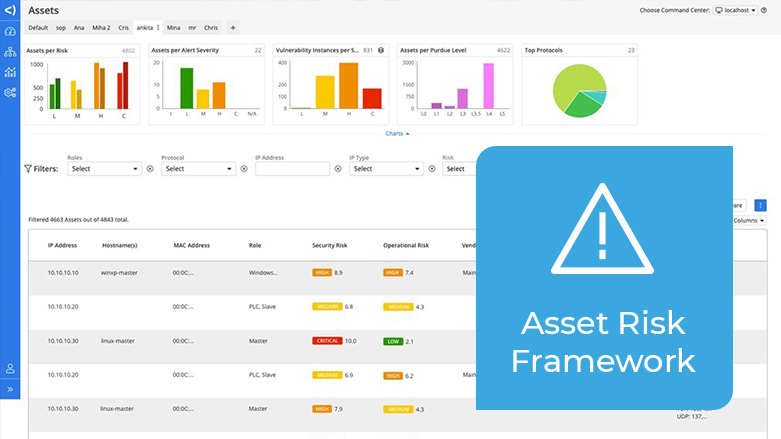Open the analytics chart icon in the sidebar
The width and height of the screenshot is (781, 439).
(x=10, y=72)
